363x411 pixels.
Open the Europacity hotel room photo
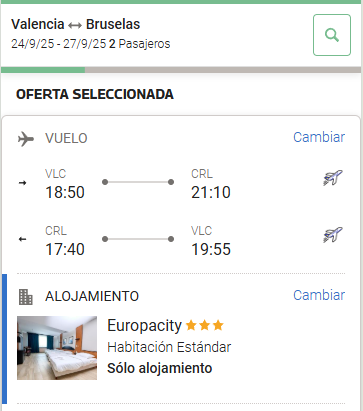click(x=57, y=348)
